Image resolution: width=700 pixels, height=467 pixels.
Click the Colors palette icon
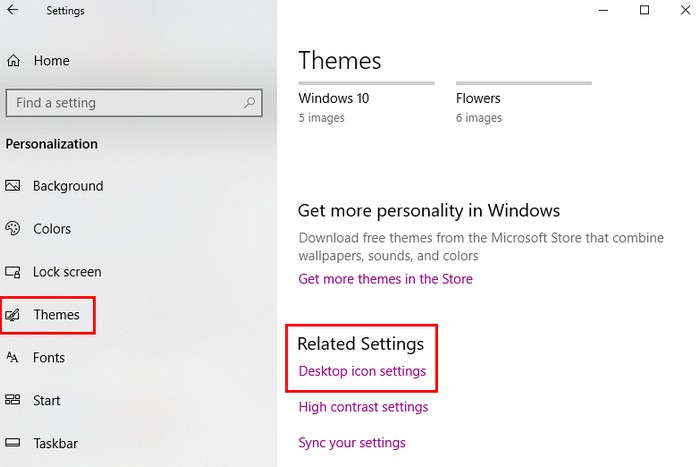(x=13, y=229)
